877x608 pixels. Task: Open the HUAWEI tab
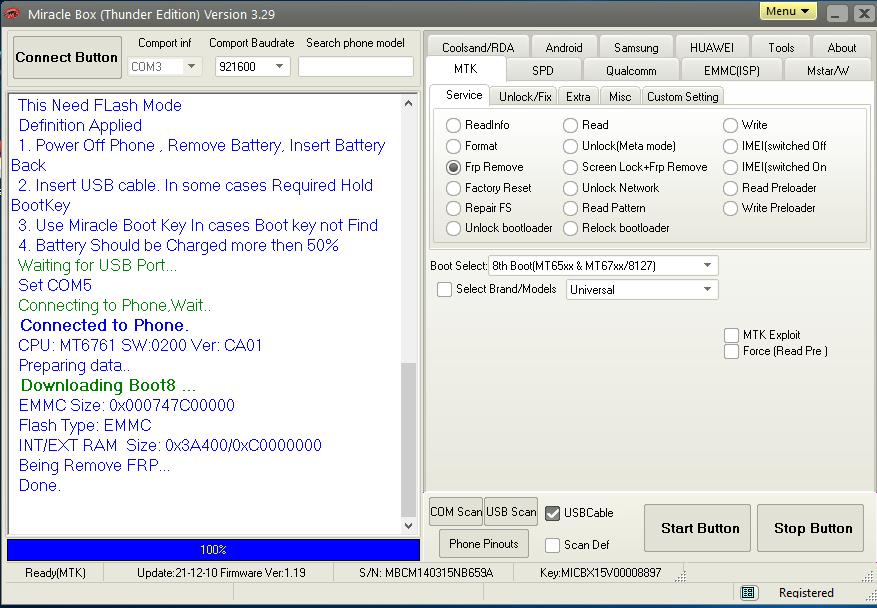pos(711,48)
